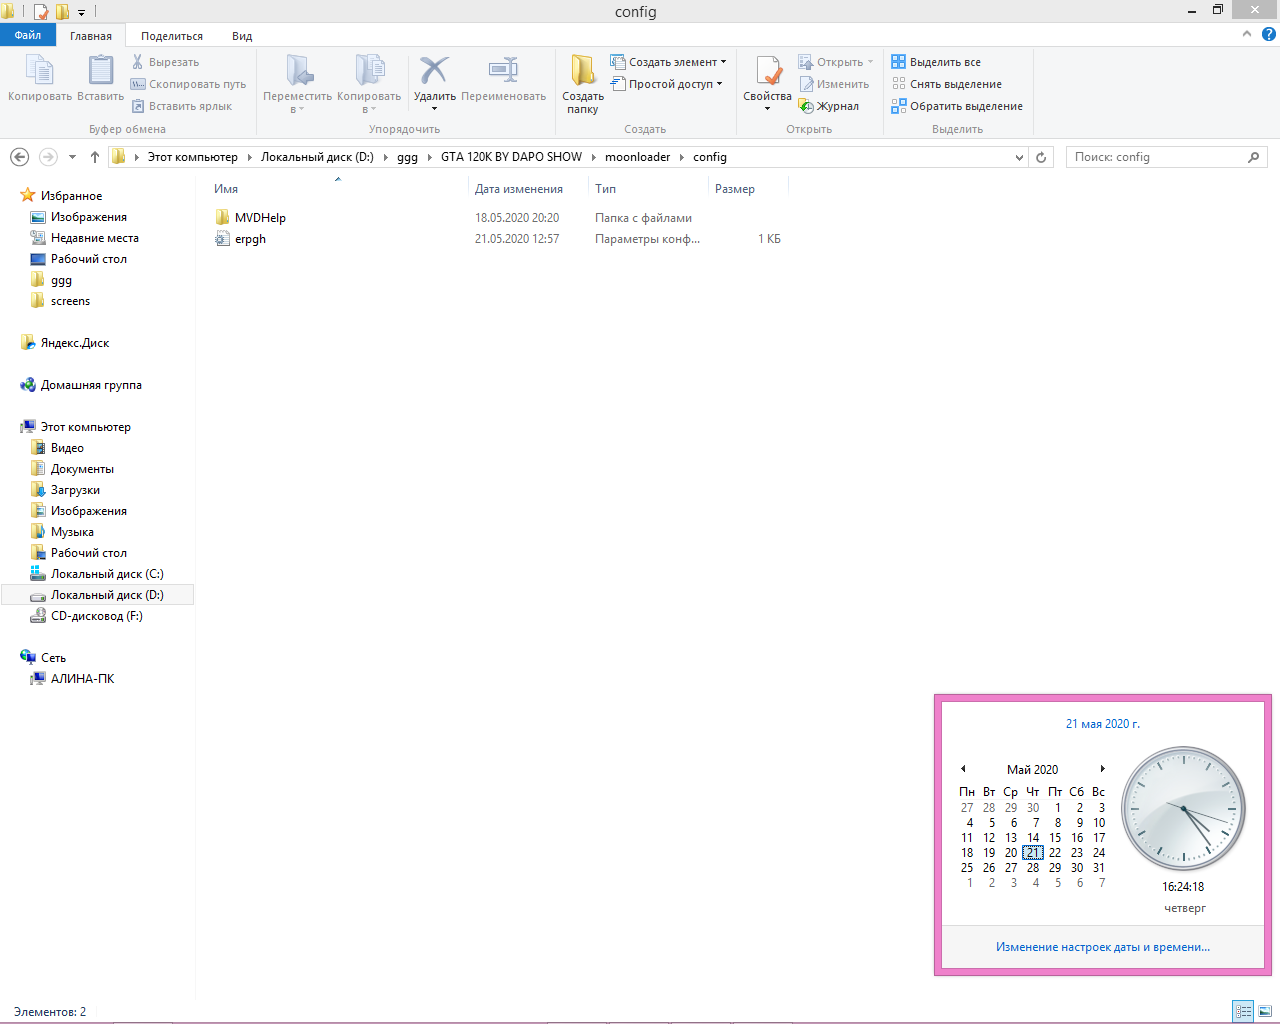The height and width of the screenshot is (1024, 1280).
Task: Switch to details view in status bar
Action: [1243, 1011]
